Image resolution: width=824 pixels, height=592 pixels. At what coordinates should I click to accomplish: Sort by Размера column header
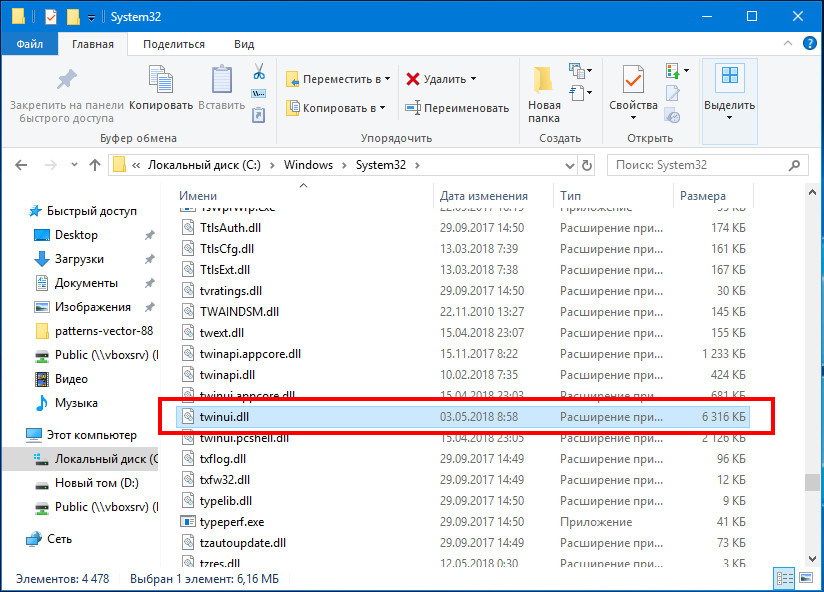703,196
